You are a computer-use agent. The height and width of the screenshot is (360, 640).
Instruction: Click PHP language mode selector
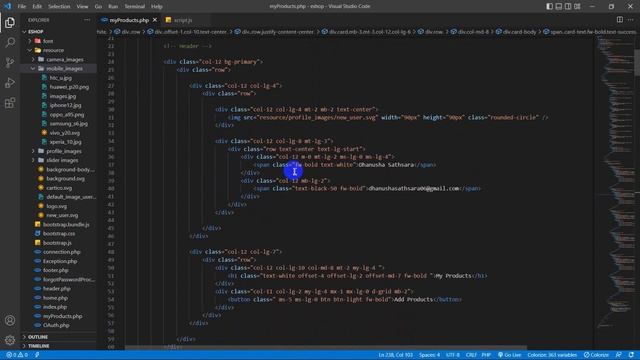click(x=486, y=355)
